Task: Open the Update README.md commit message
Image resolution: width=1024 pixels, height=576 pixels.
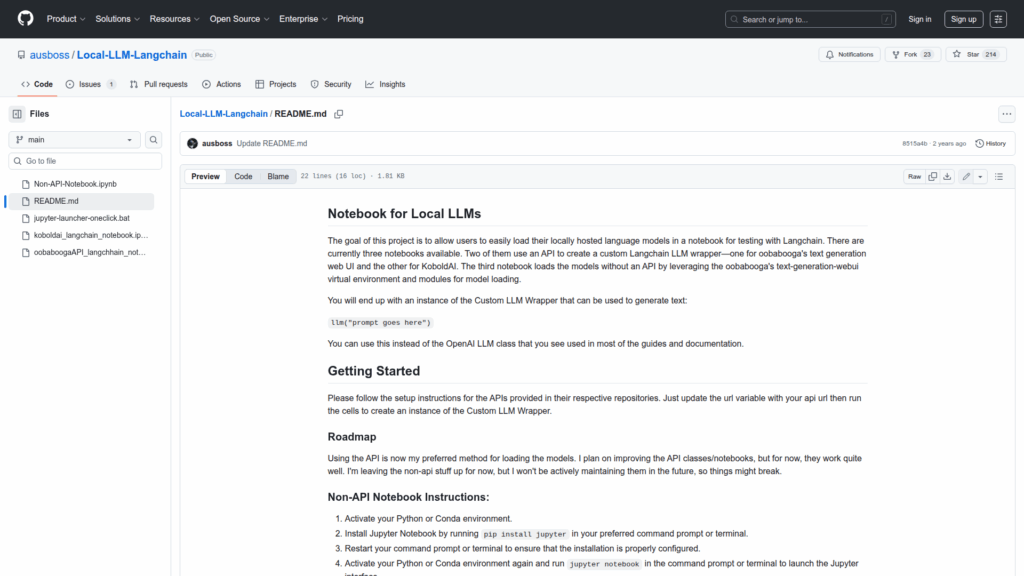Action: (x=272, y=144)
